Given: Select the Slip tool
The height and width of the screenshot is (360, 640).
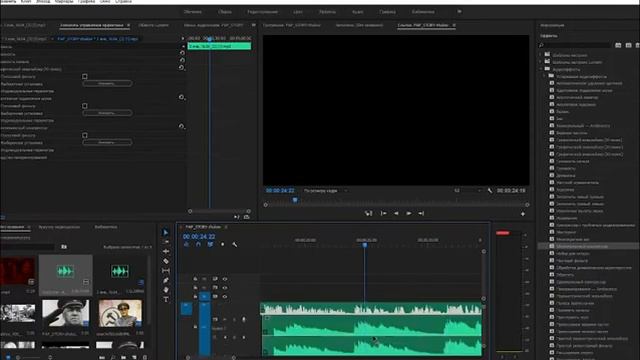Looking at the screenshot, I should click(165, 271).
